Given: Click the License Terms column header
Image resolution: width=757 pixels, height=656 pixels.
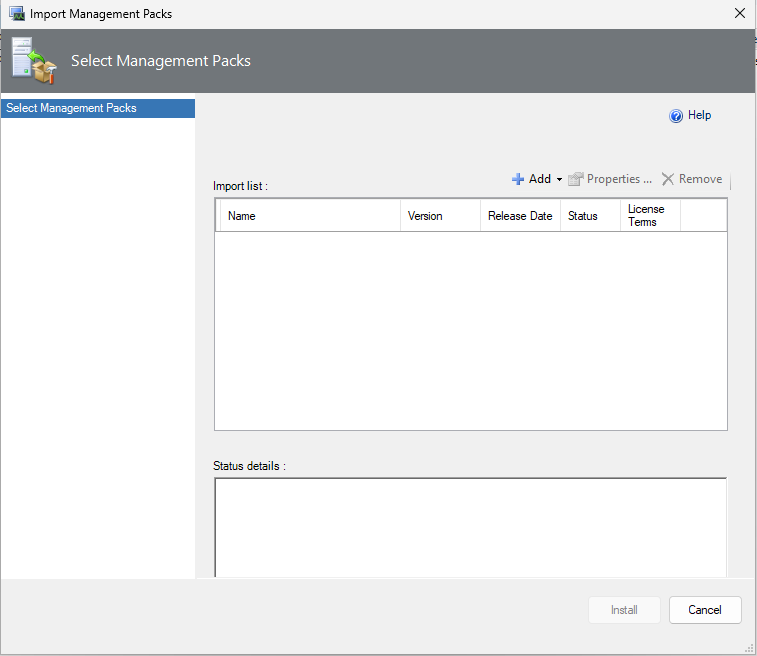Looking at the screenshot, I should [650, 216].
